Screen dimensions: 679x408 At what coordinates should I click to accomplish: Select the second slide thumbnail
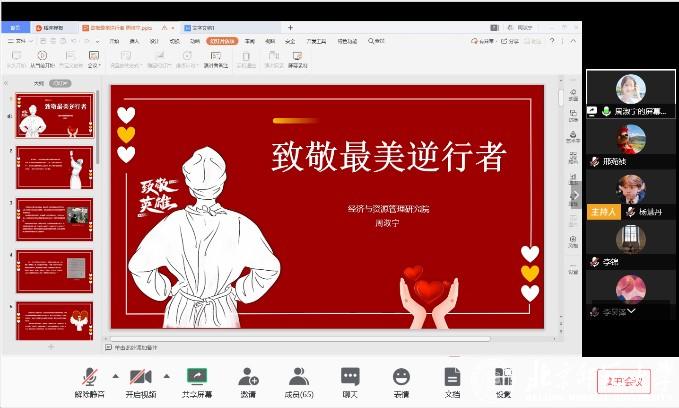pyautogui.click(x=54, y=168)
